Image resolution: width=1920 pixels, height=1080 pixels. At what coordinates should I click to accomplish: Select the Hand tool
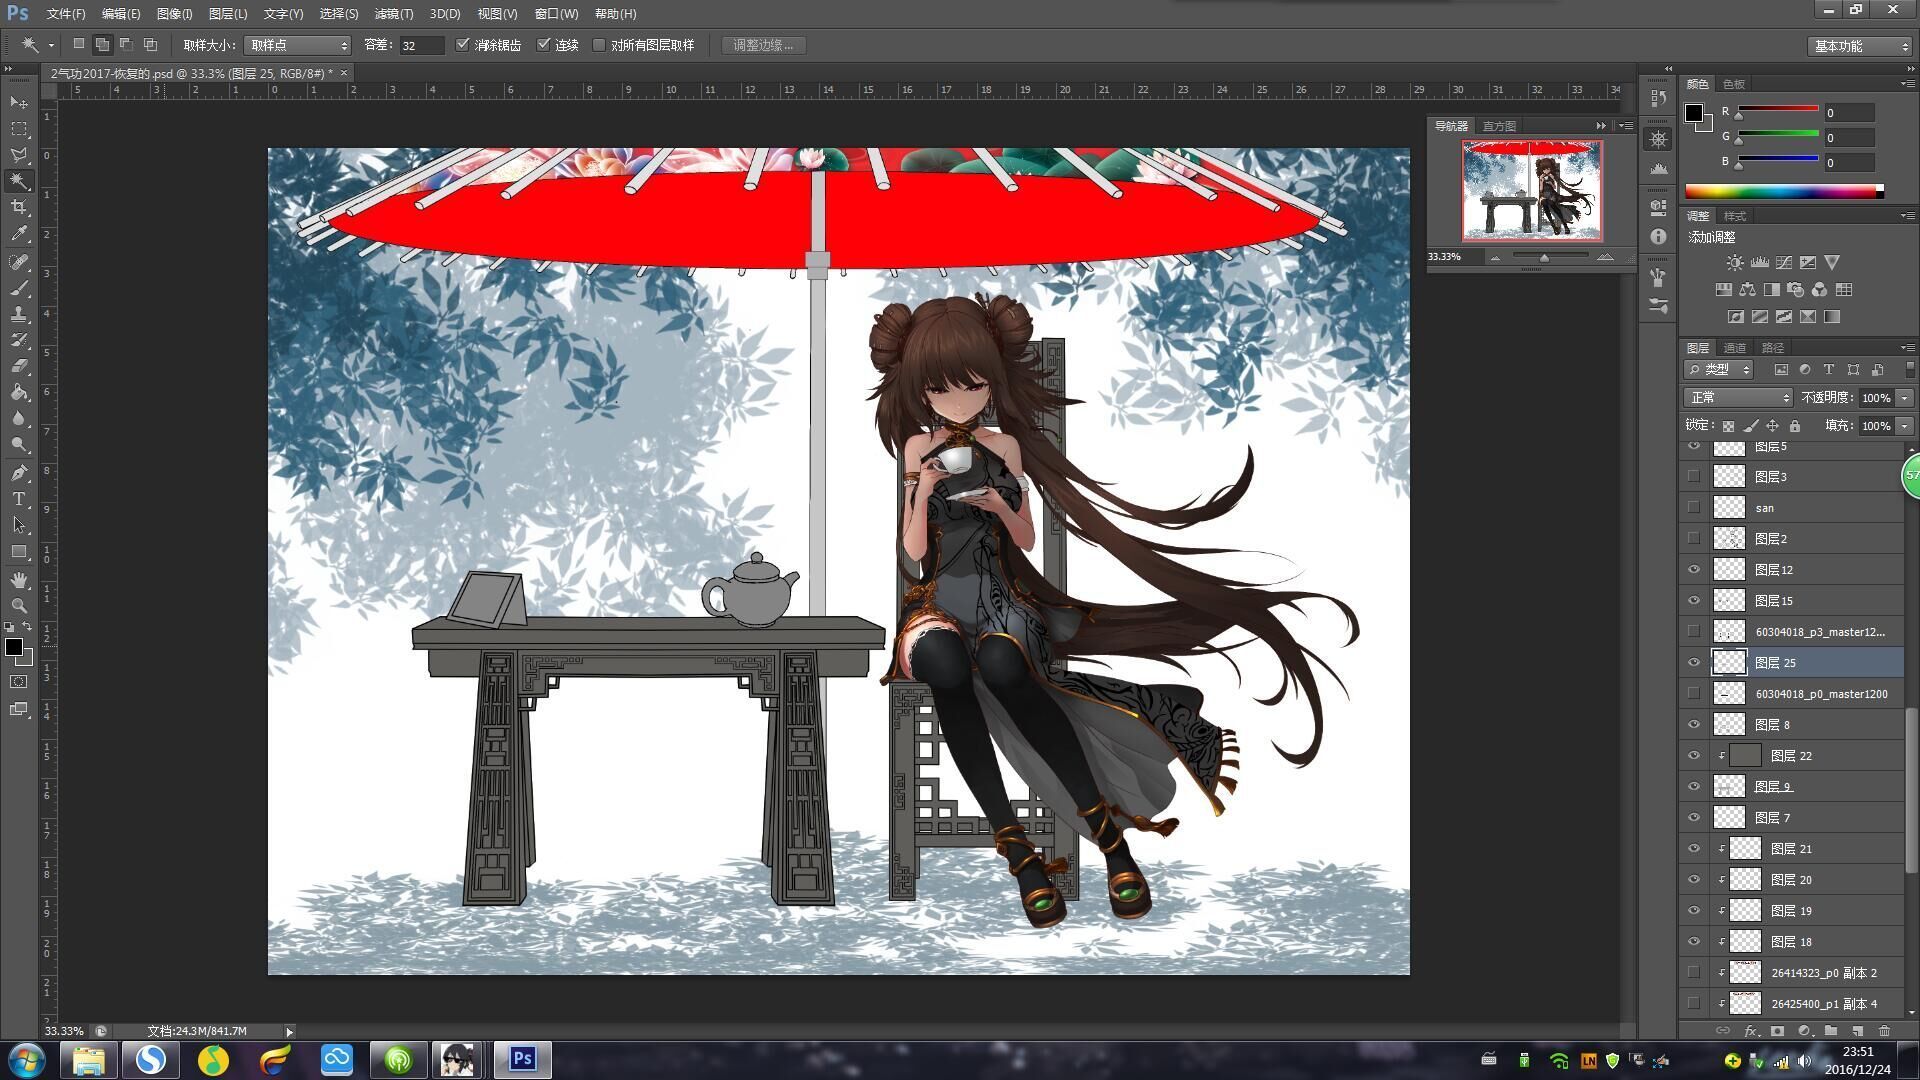click(19, 580)
